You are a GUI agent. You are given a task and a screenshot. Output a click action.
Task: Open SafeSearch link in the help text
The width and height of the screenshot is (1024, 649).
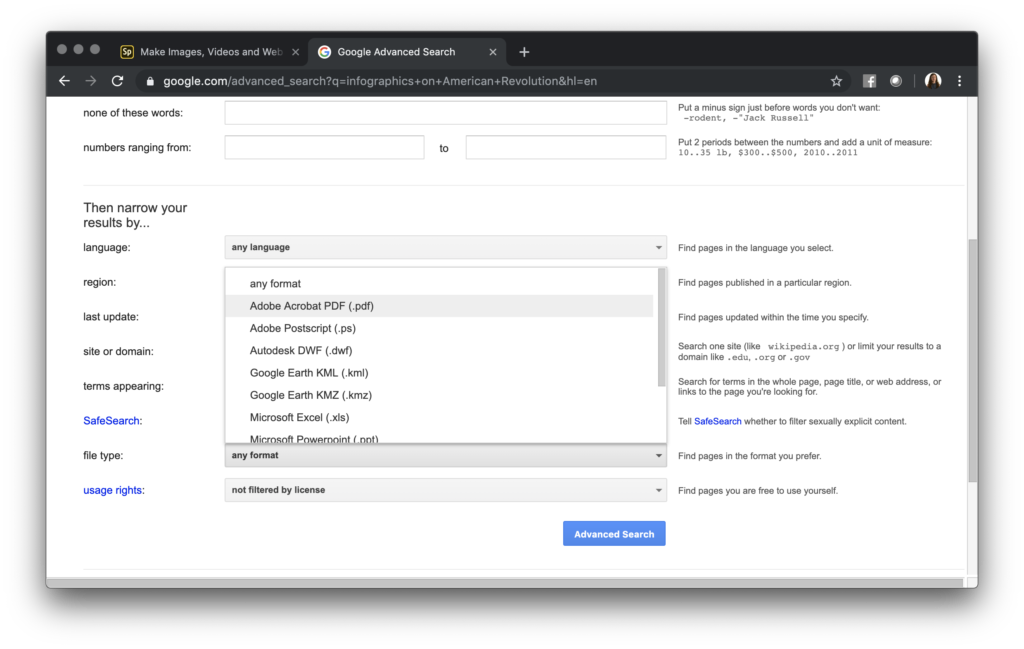717,421
